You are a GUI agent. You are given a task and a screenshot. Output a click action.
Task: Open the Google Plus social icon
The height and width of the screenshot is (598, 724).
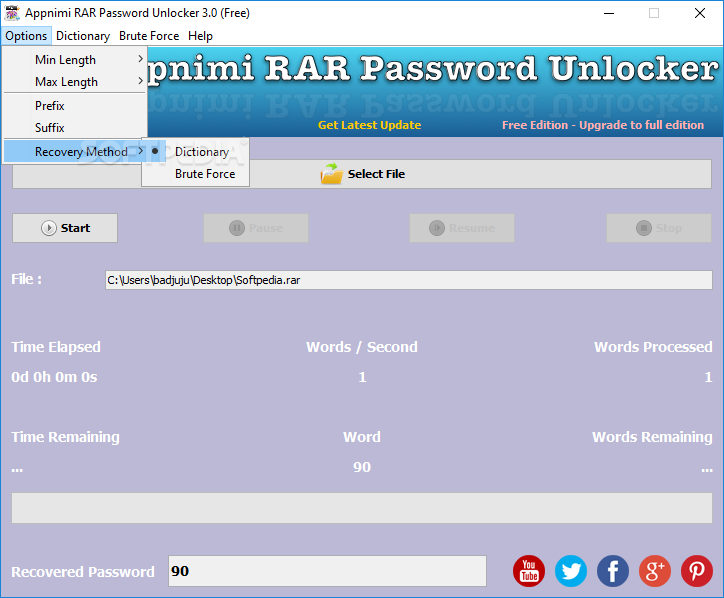655,571
